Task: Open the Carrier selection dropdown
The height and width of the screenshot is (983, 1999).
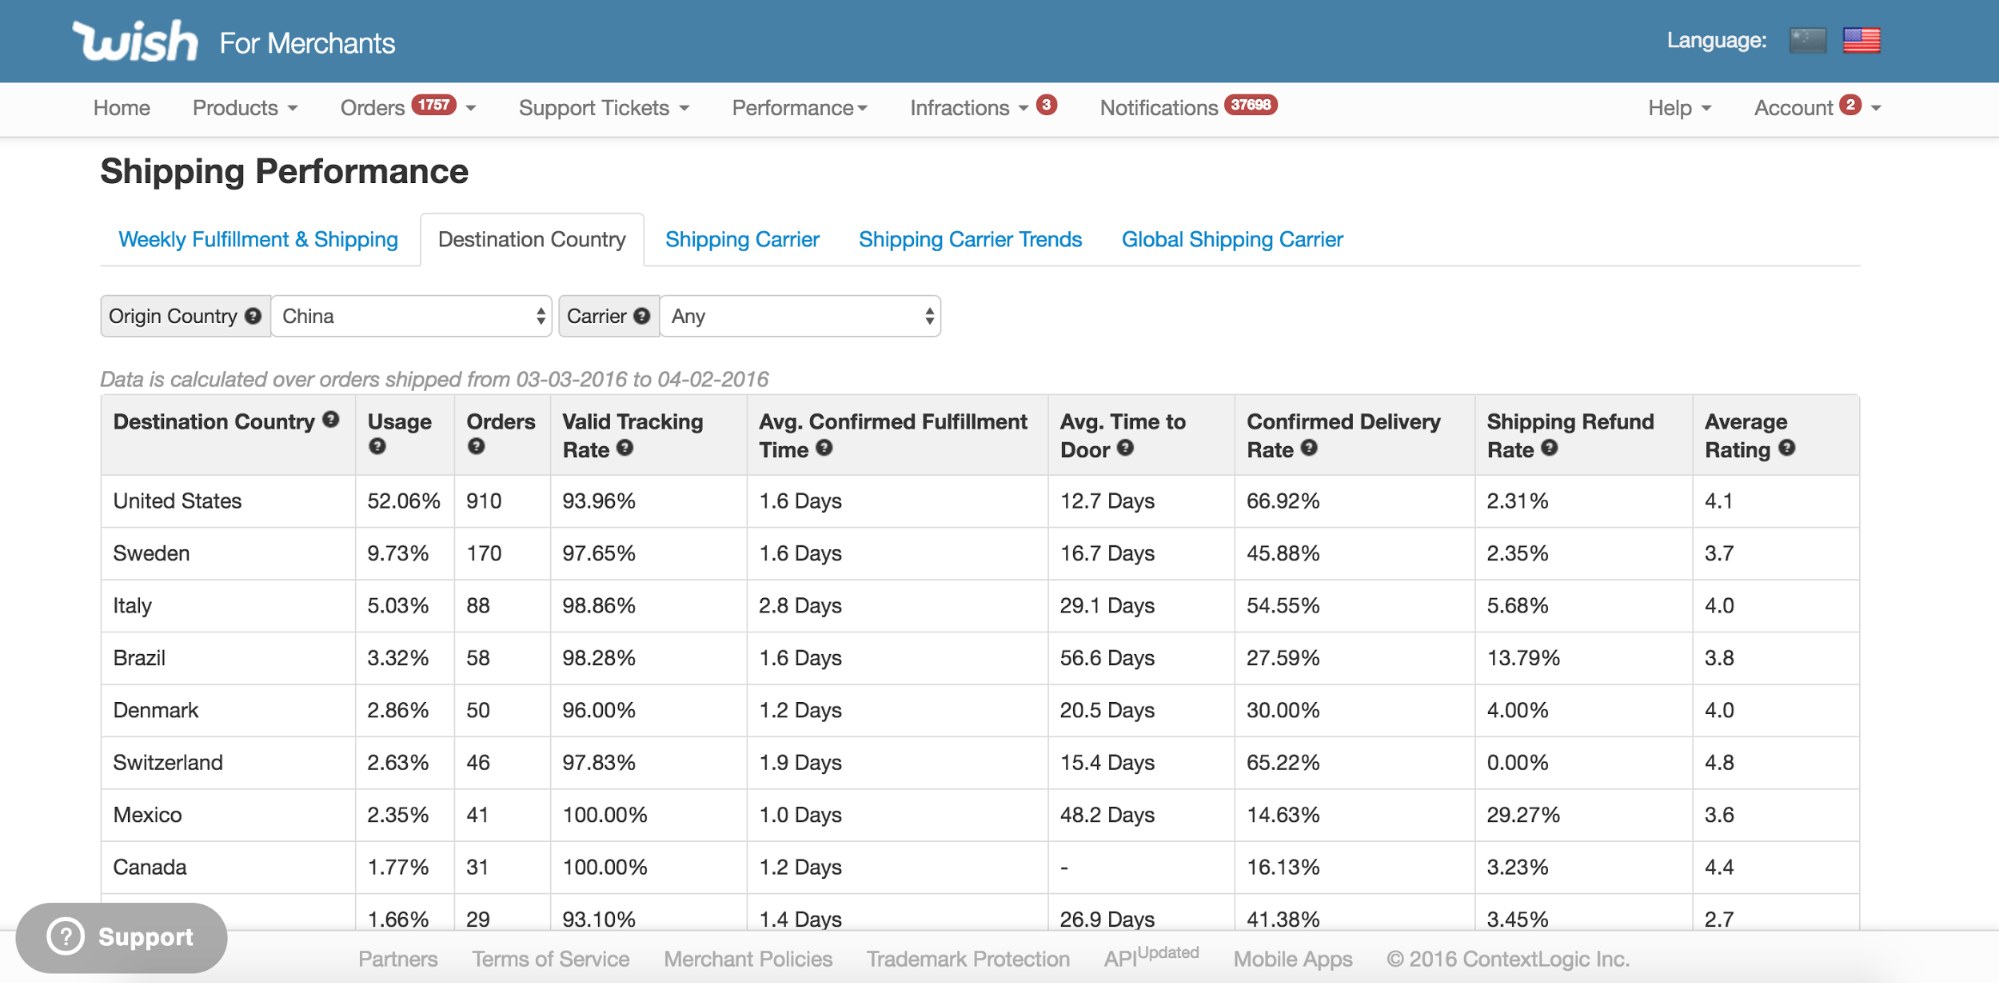Action: (x=800, y=316)
